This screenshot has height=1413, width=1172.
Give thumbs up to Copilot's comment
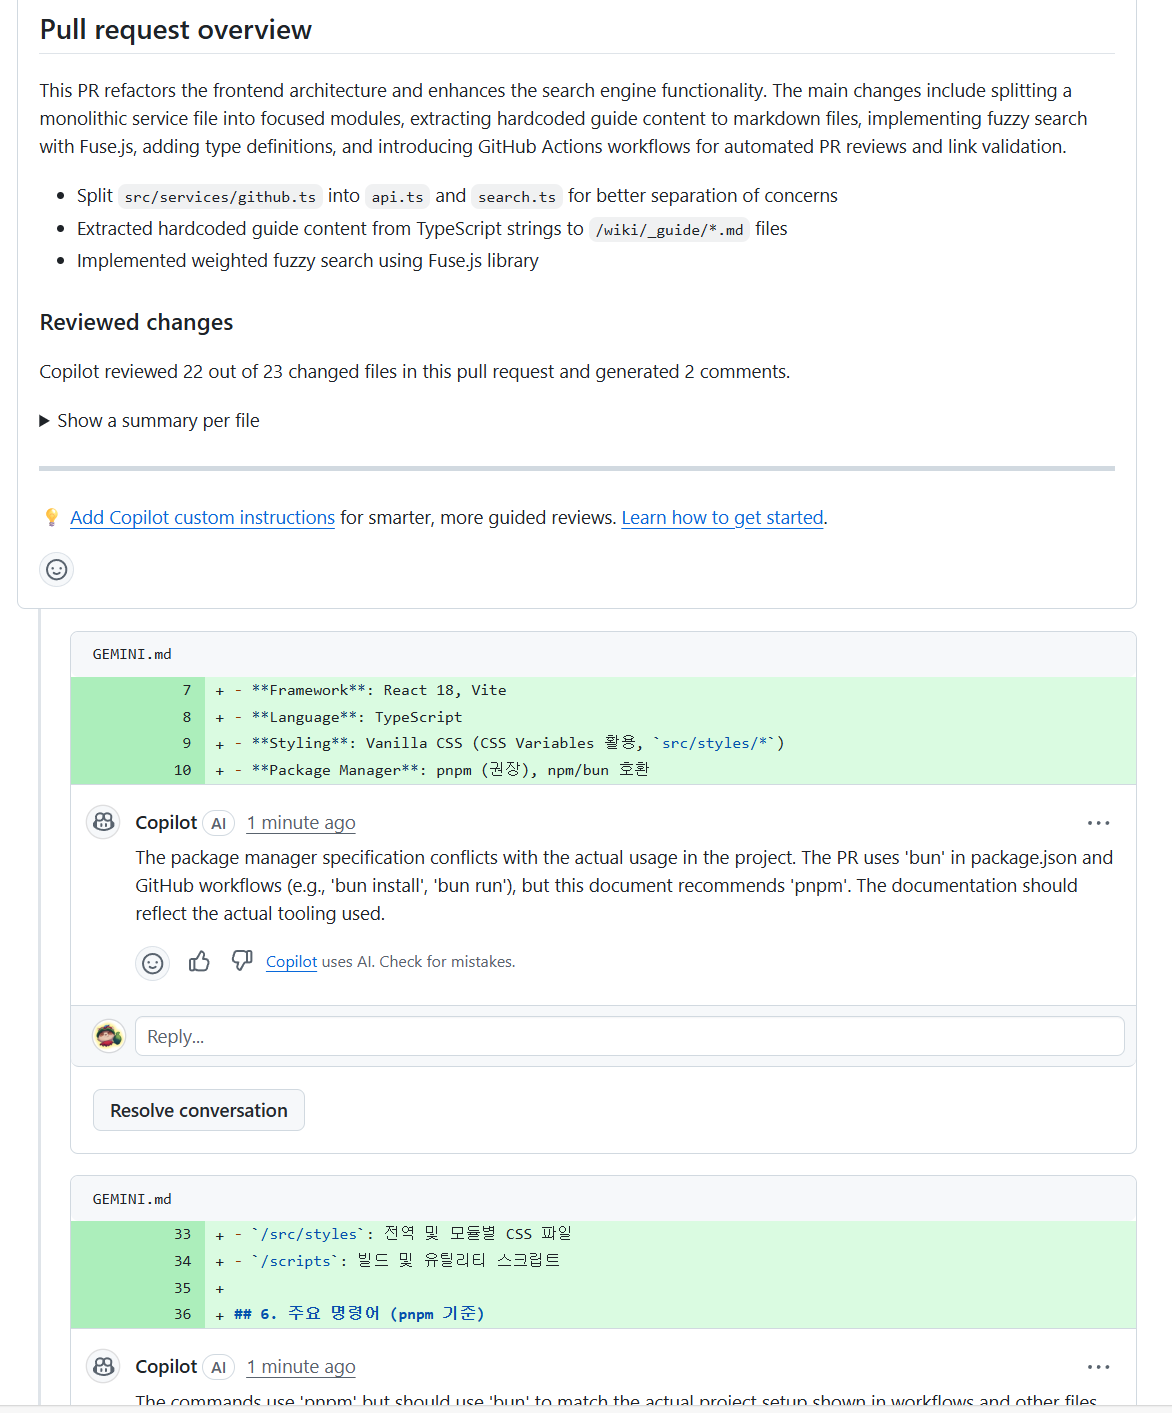[199, 962]
